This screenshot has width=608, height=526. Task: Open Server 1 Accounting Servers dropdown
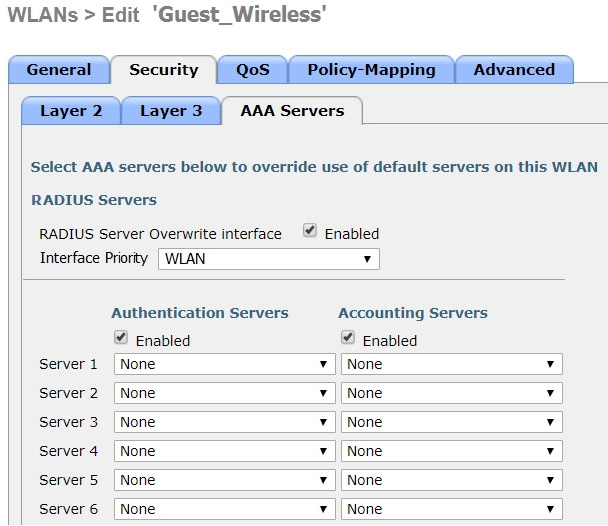coord(451,365)
